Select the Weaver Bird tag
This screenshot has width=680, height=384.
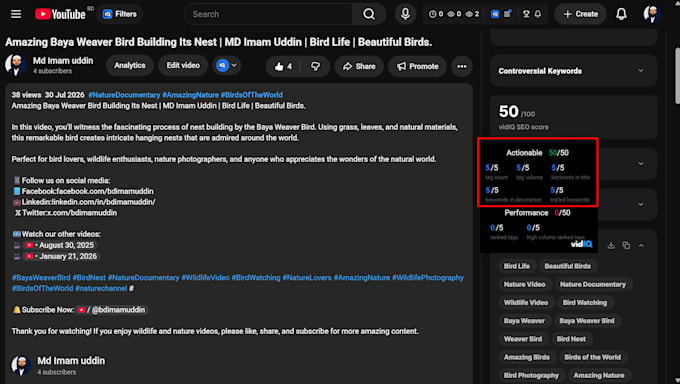tap(523, 339)
